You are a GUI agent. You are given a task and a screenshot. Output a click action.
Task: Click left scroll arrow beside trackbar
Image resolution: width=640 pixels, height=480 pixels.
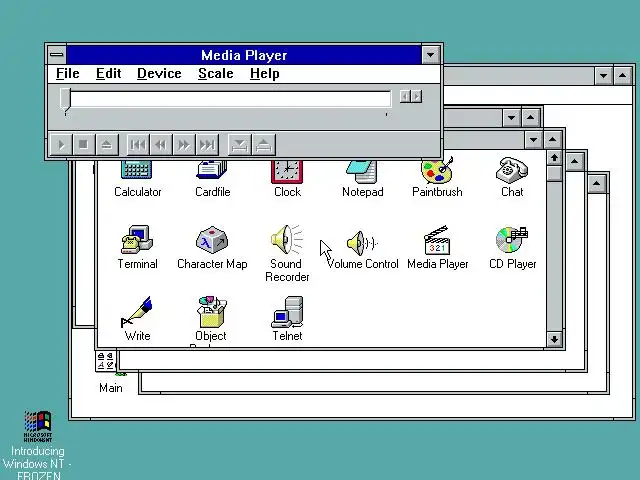pyautogui.click(x=405, y=96)
